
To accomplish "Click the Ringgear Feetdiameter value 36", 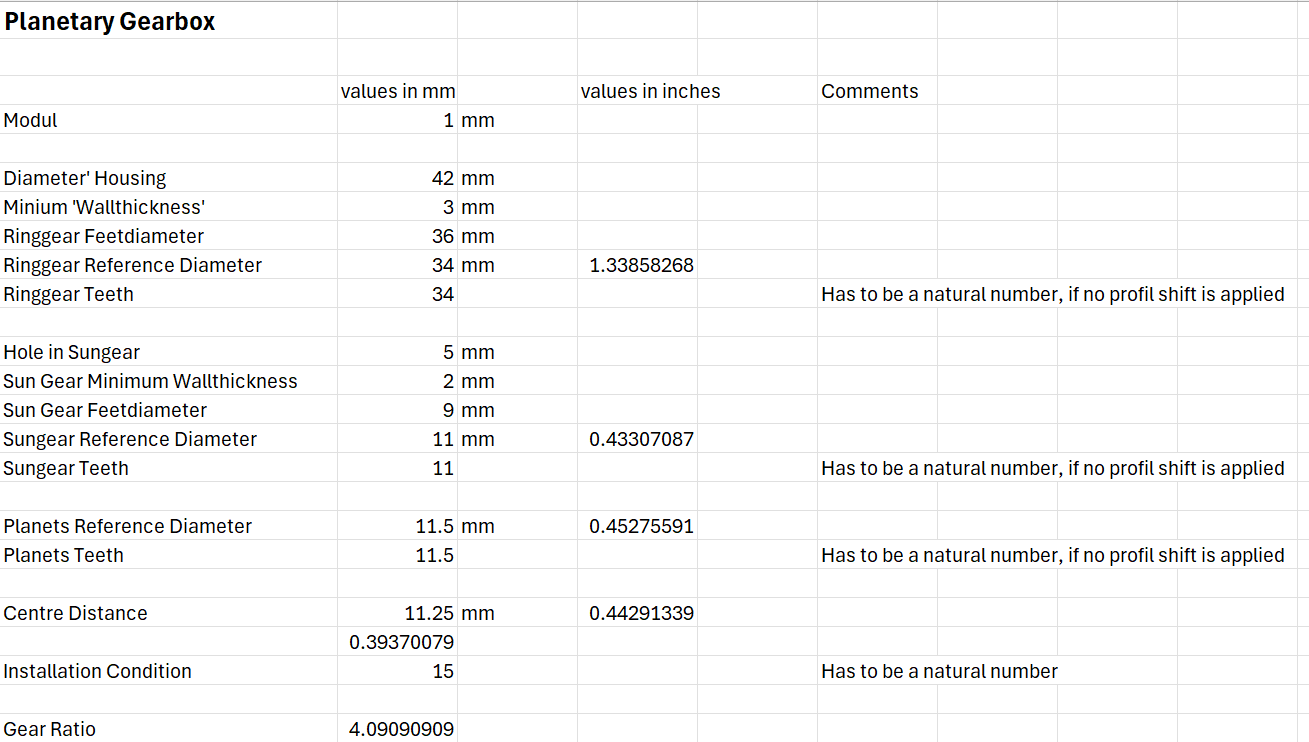I will coord(397,236).
